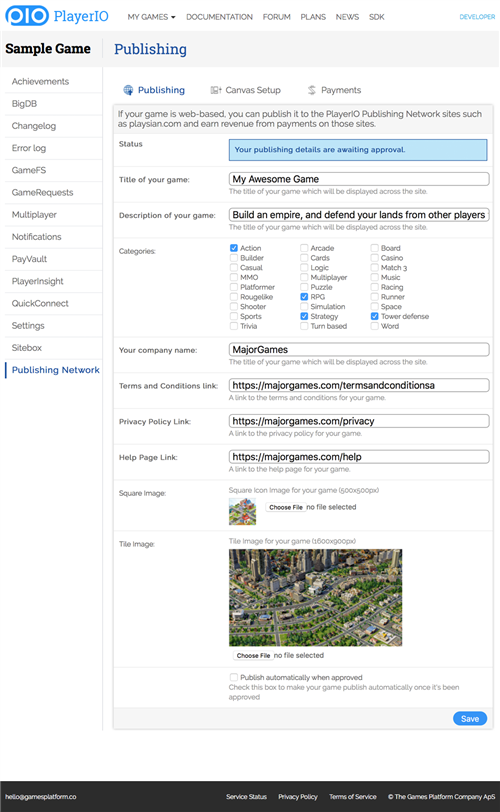Click the city tile image preview
Image resolution: width=500 pixels, height=812 pixels.
coord(315,598)
